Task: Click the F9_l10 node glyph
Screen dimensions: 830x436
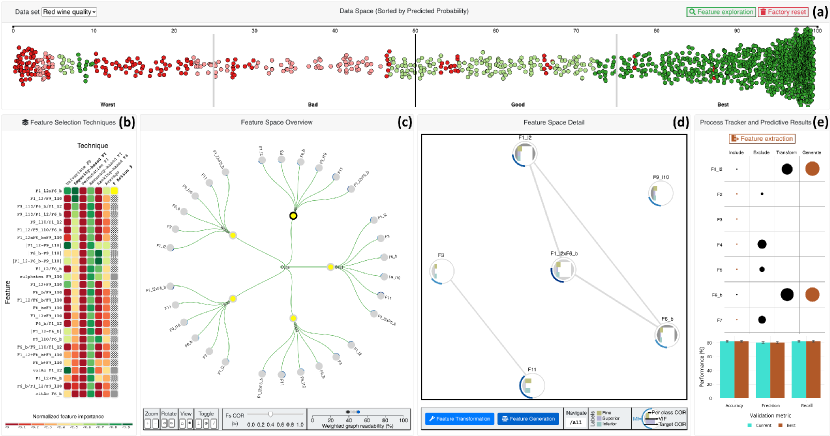Action: pos(660,193)
